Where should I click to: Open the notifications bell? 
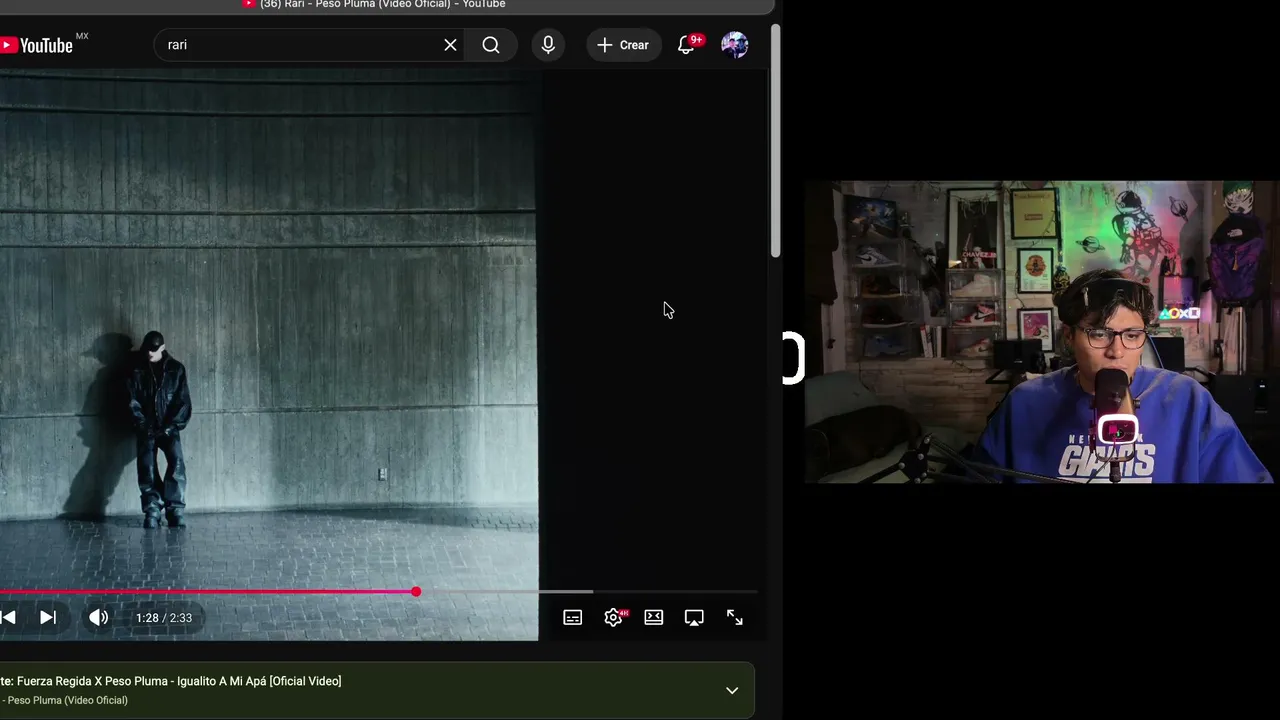coord(687,45)
